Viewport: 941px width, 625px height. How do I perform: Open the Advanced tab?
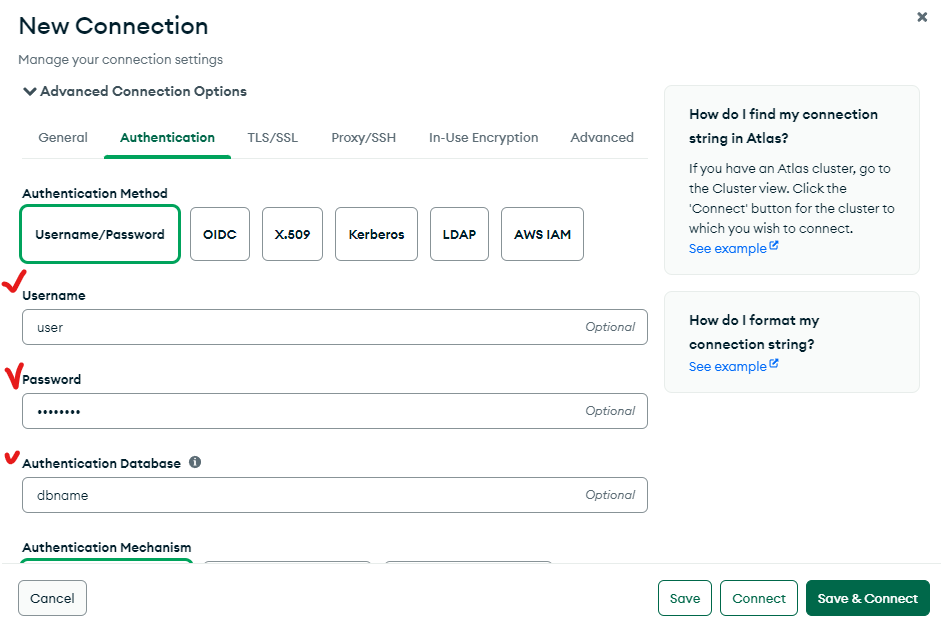602,137
